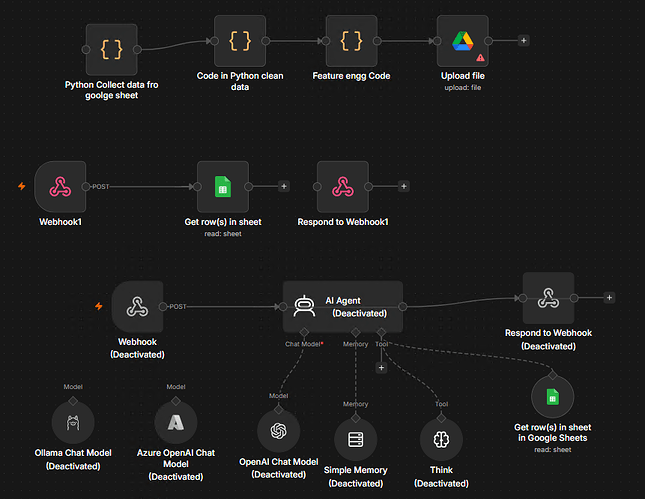The height and width of the screenshot is (499, 645).
Task: Select Get row(s) in sheet in Google Sheets tool
Action: coord(552,397)
